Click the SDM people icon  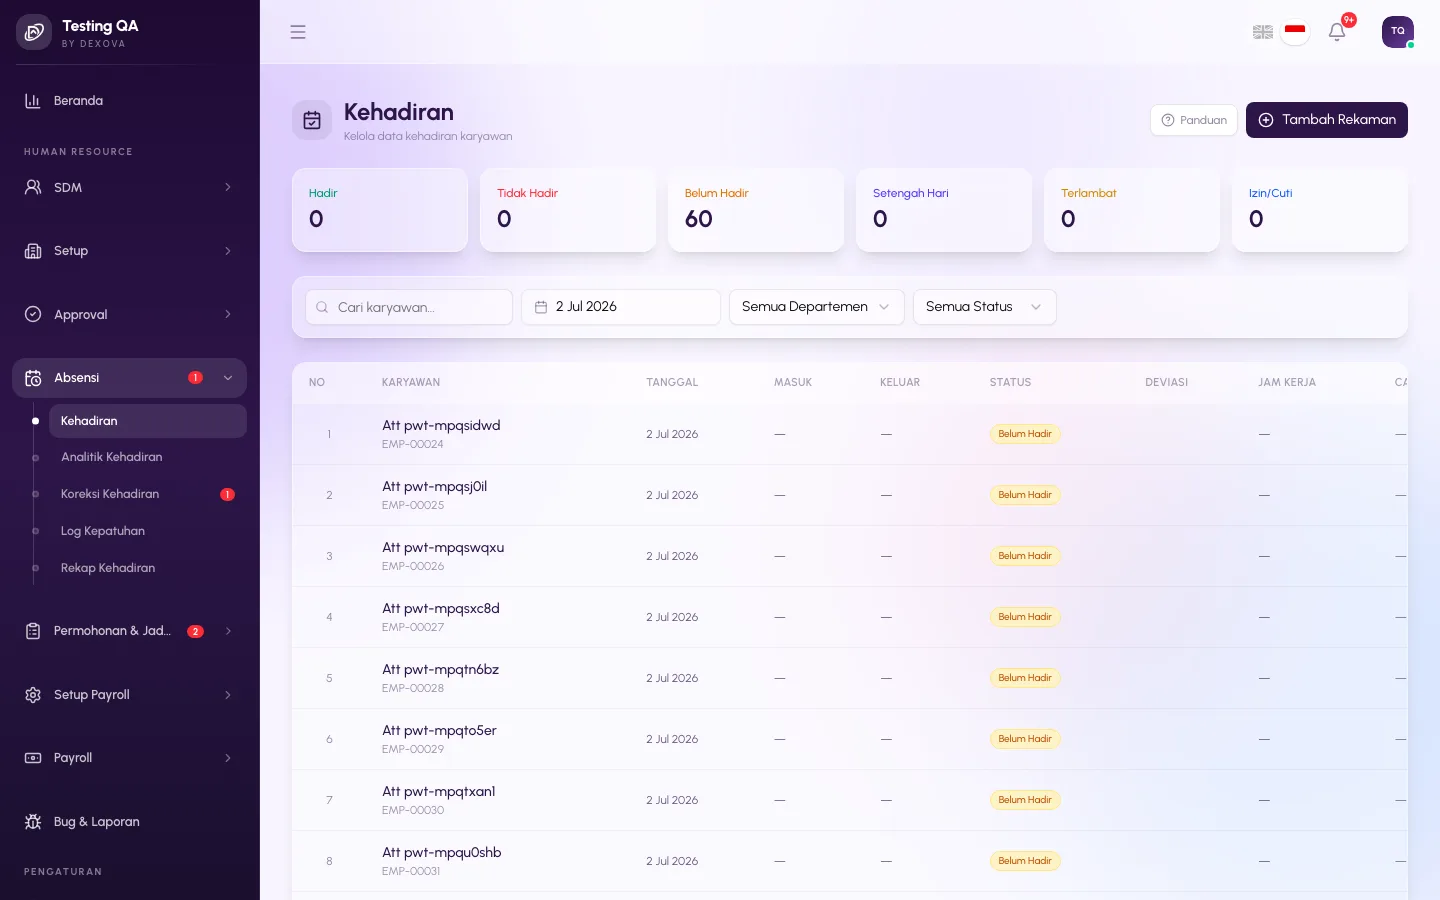point(33,187)
